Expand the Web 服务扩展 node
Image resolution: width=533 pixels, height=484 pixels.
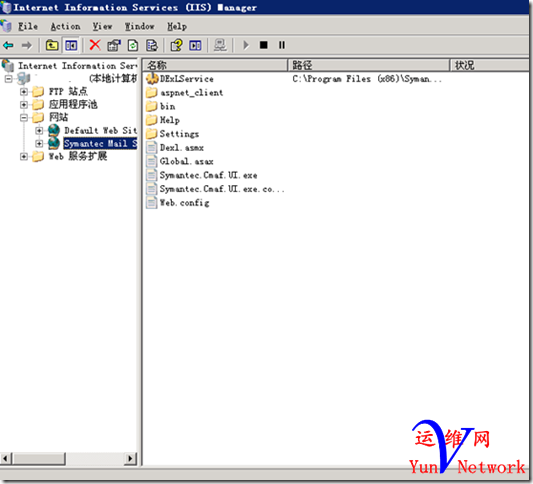[24, 156]
